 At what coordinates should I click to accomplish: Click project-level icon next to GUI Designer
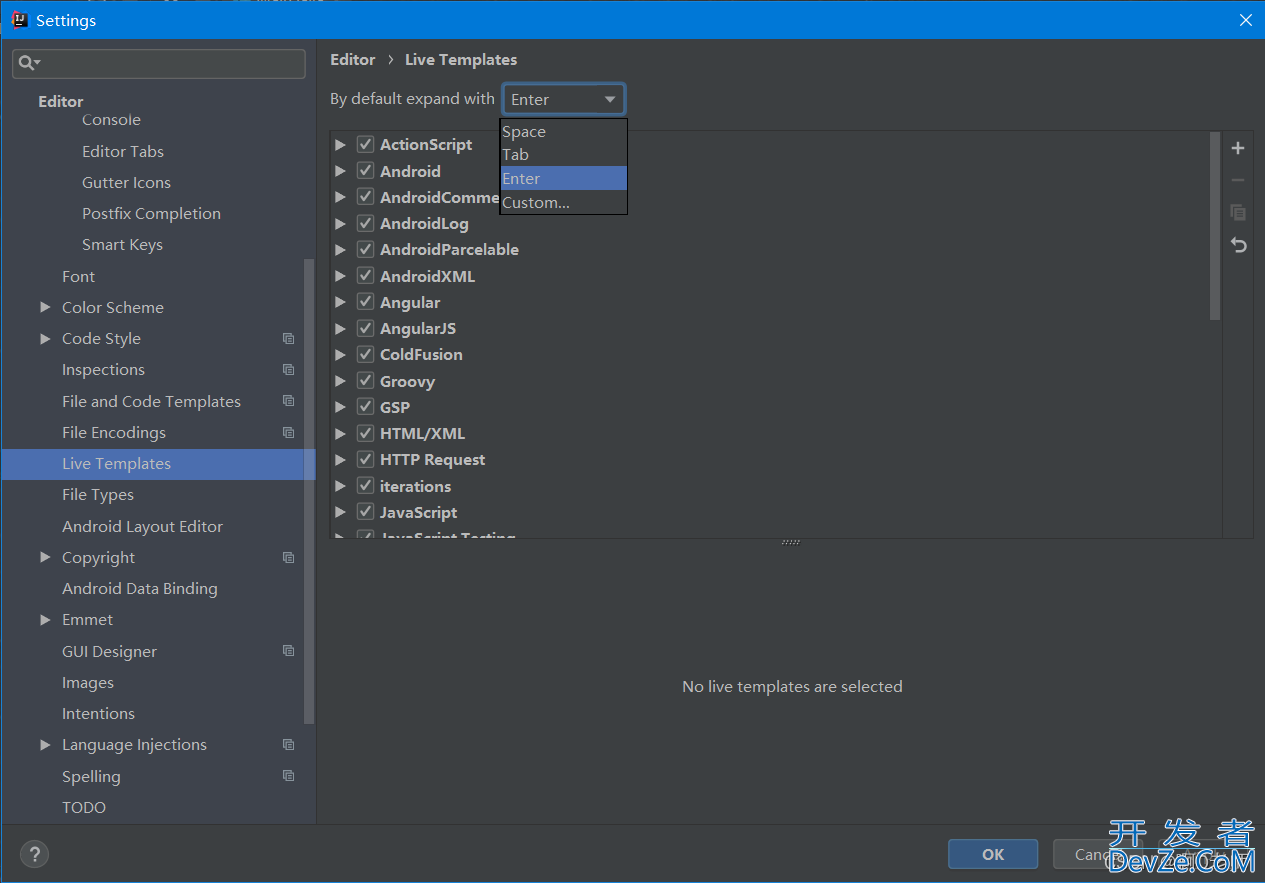tap(288, 651)
